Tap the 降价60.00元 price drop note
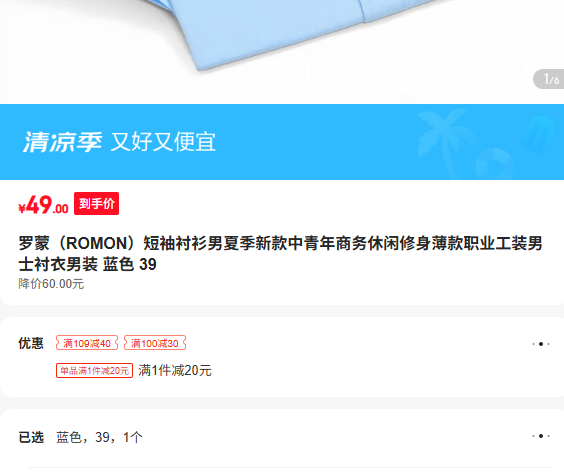 click(51, 284)
